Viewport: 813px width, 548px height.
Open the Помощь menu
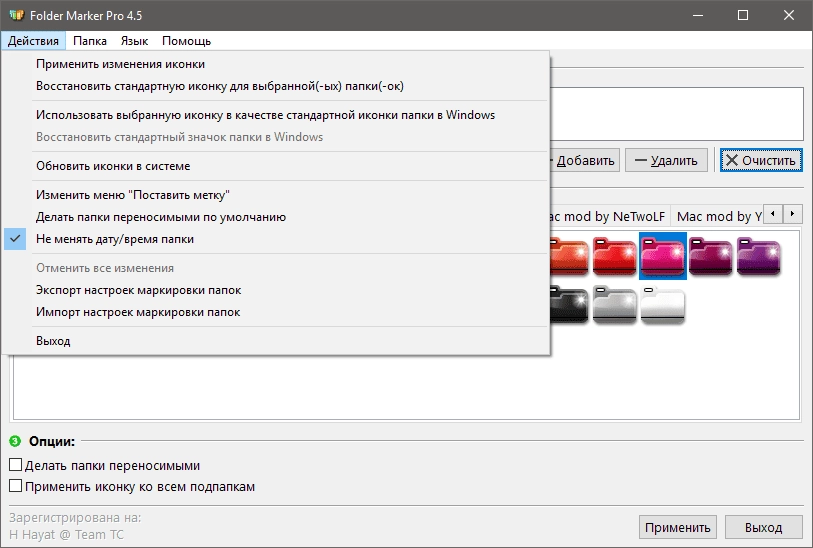pyautogui.click(x=187, y=40)
